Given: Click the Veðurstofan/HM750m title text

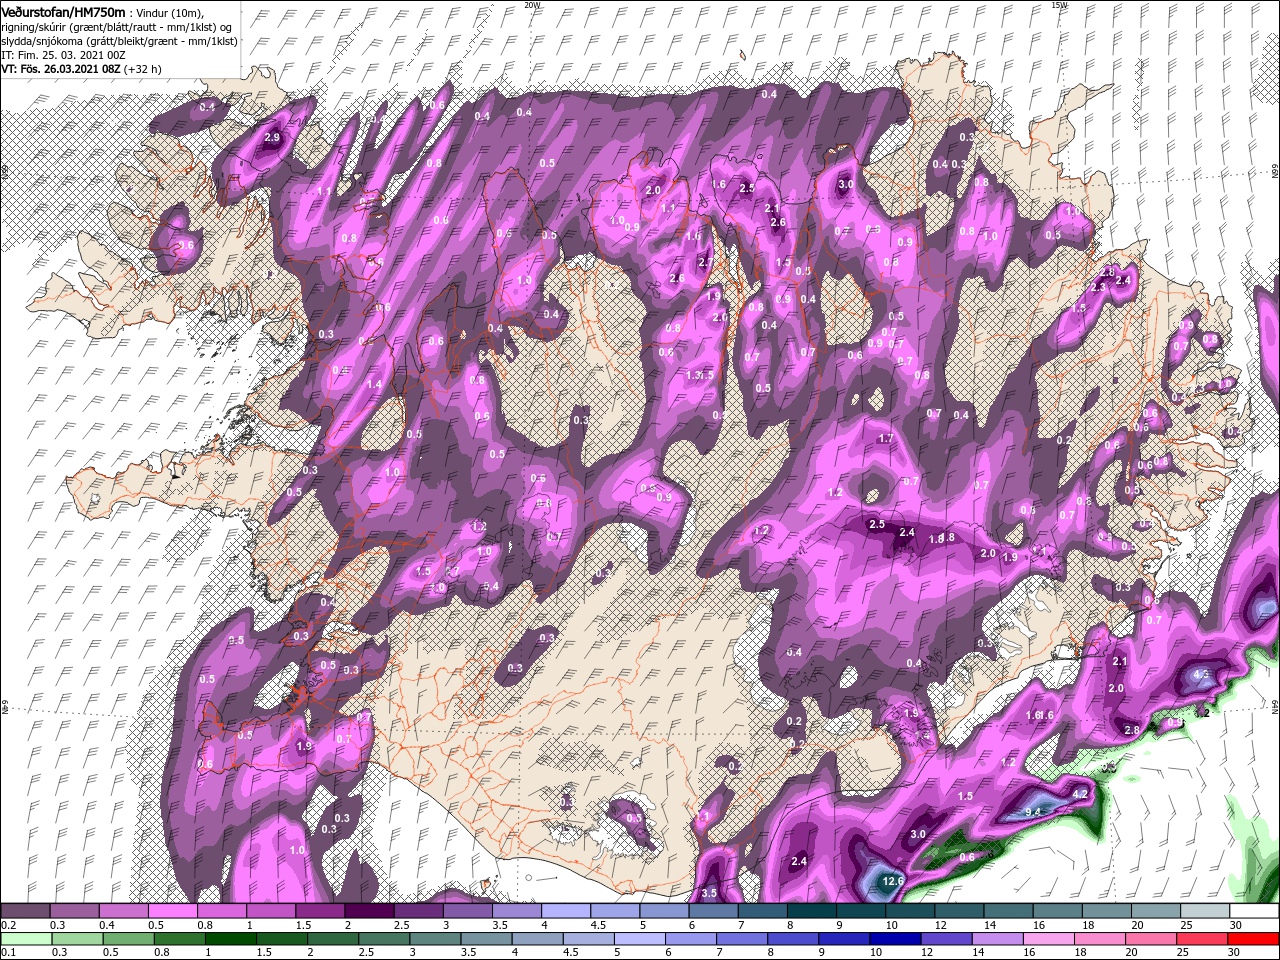Looking at the screenshot, I should coord(64,12).
